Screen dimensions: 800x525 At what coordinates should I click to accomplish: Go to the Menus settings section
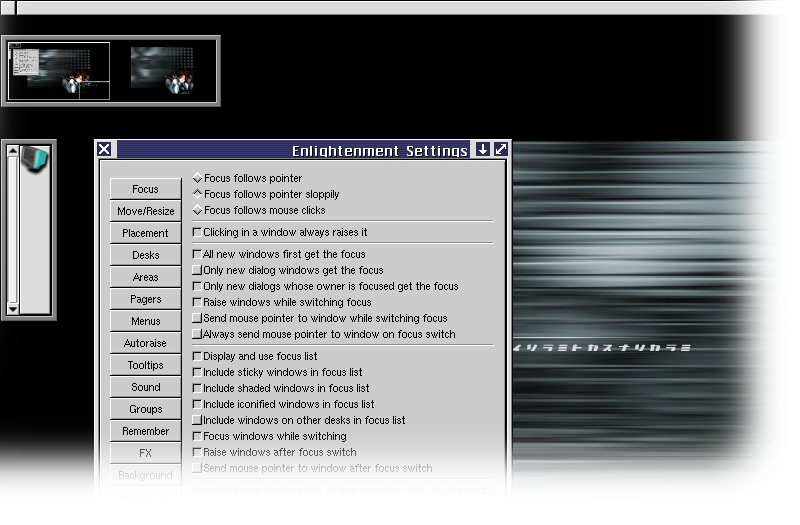[x=145, y=321]
